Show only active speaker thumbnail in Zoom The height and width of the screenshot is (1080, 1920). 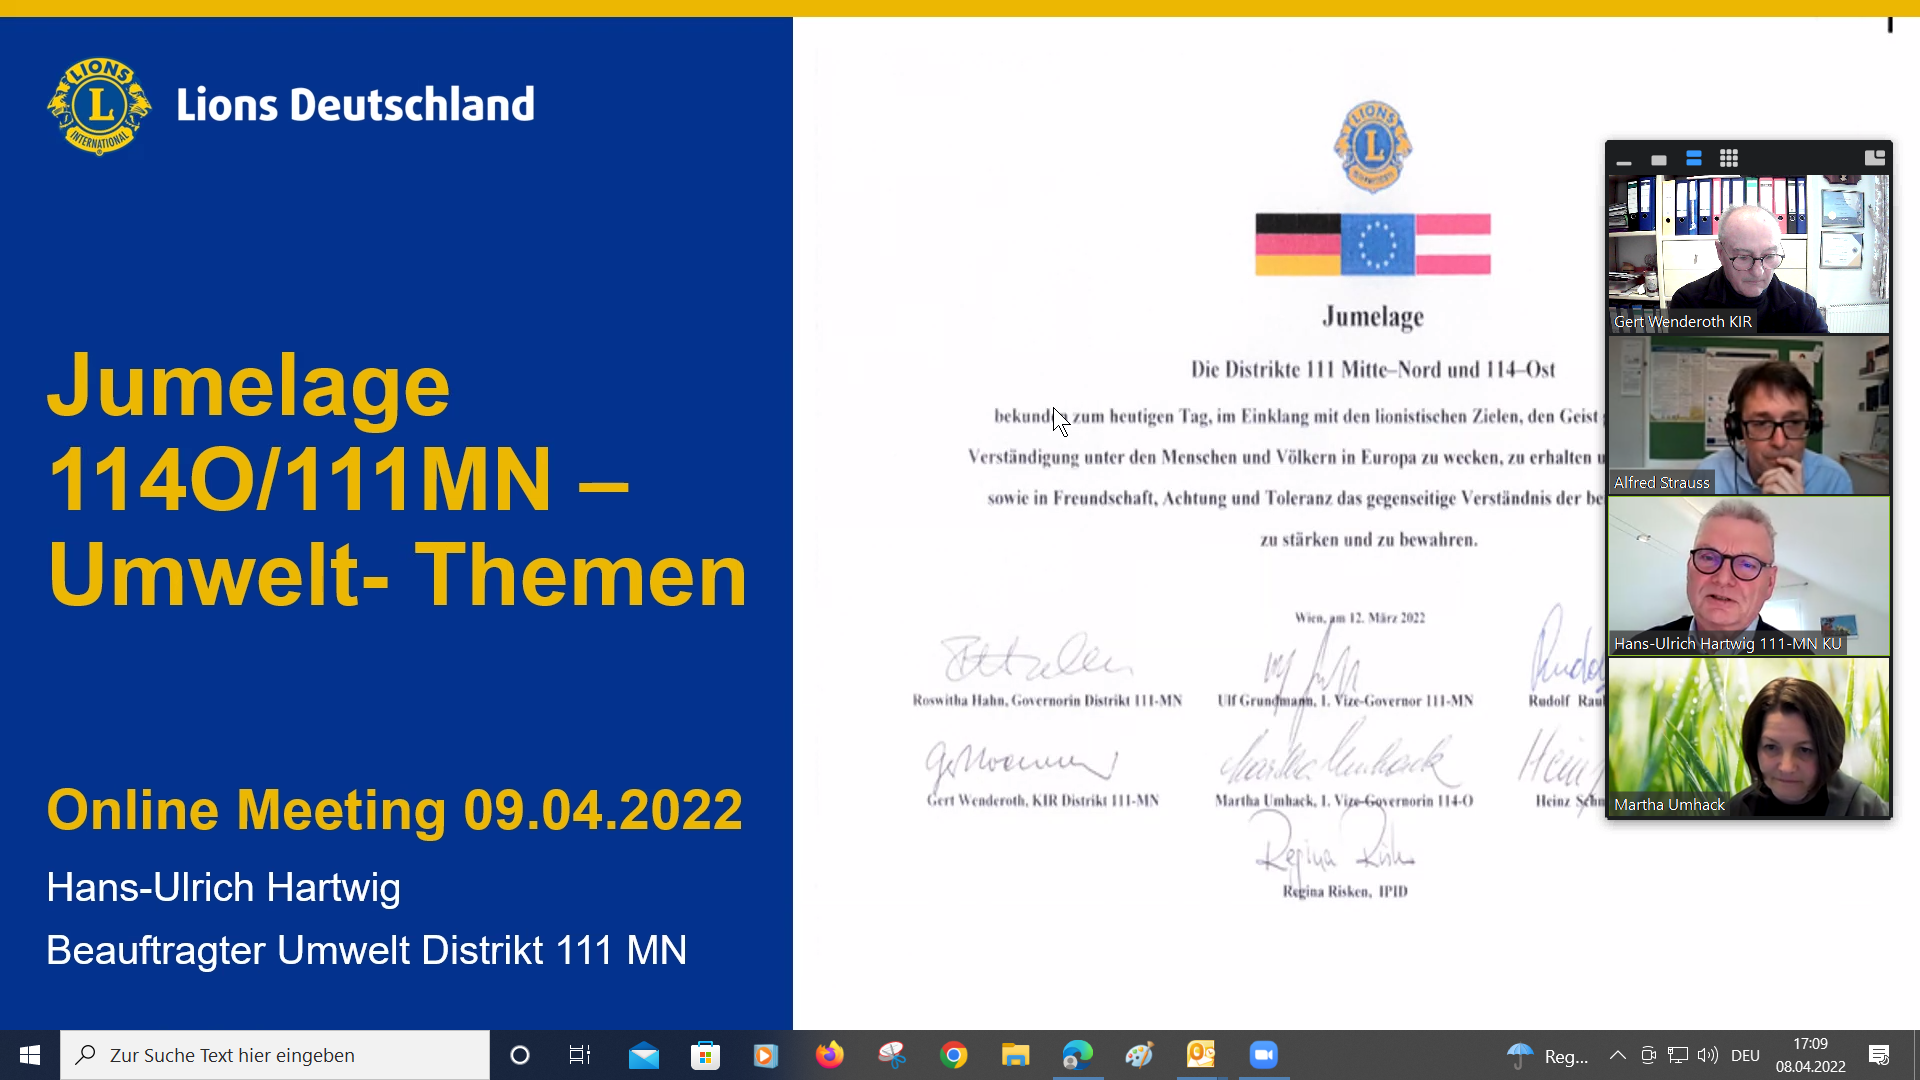pyautogui.click(x=1659, y=160)
